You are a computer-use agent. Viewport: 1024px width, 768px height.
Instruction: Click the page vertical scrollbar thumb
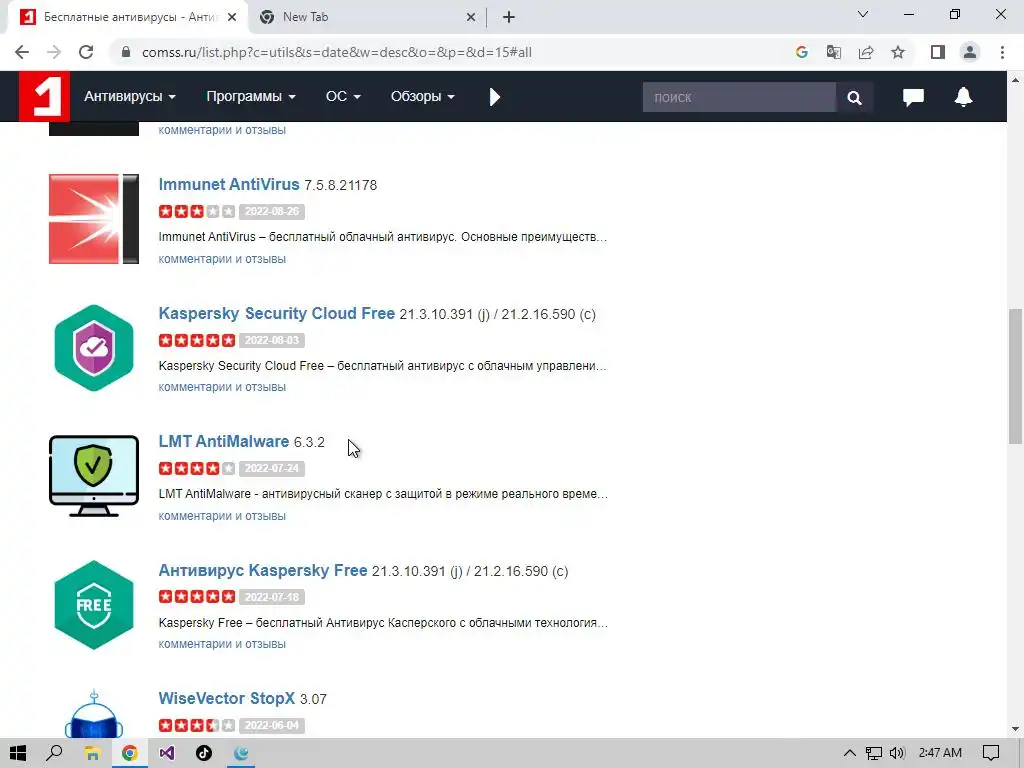[x=1015, y=376]
